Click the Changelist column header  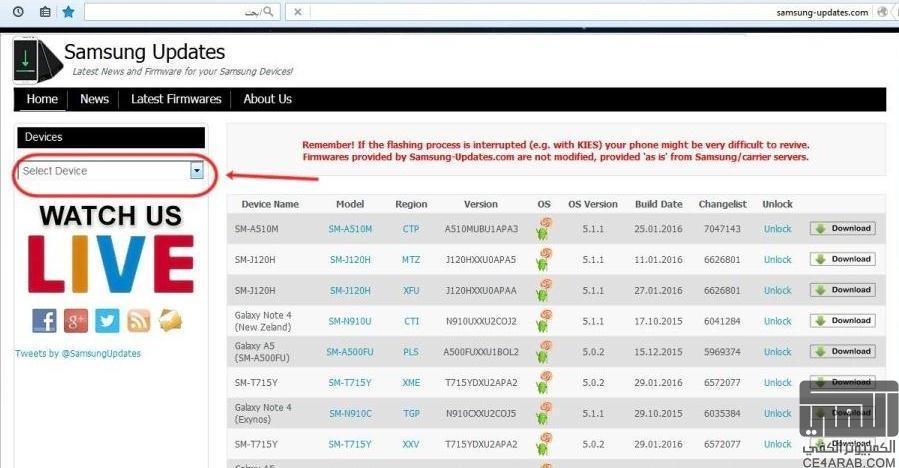pos(722,204)
